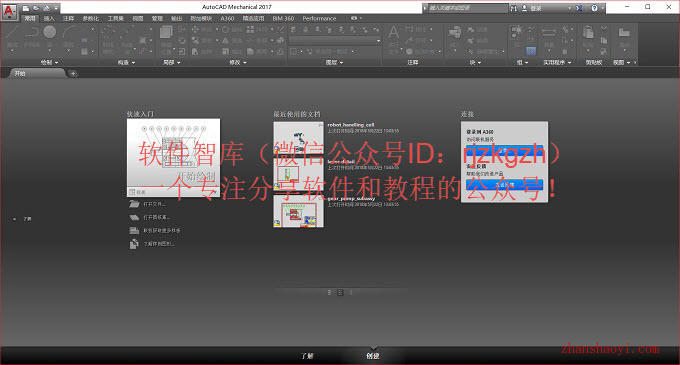Click the Arc tool in the ribbon
This screenshot has width=680, height=365.
pos(69,33)
